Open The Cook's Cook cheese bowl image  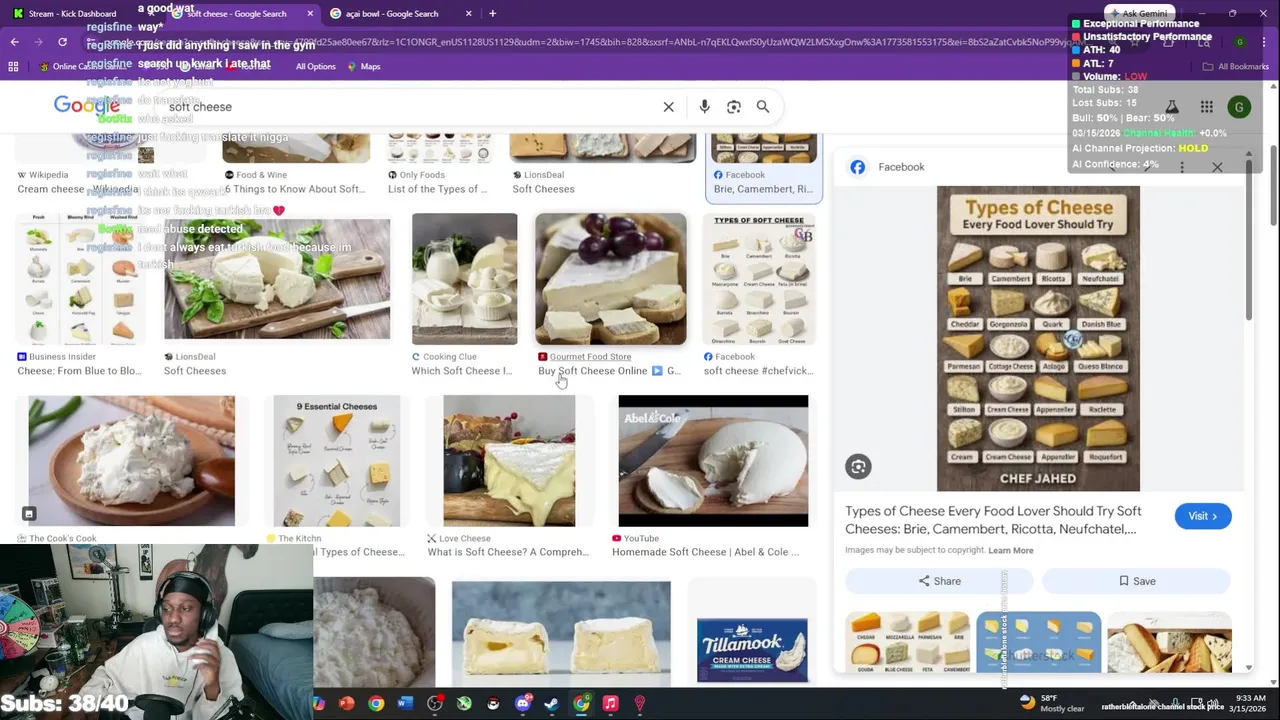(131, 461)
